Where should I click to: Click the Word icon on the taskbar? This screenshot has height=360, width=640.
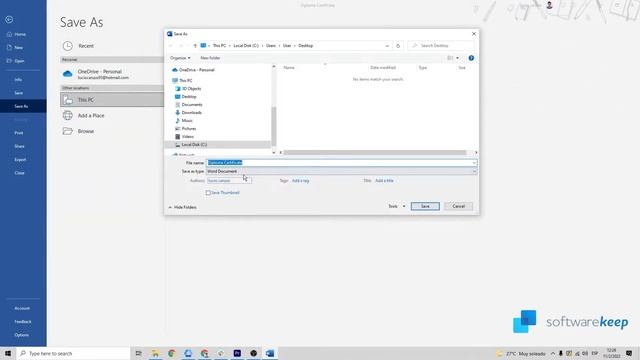pyautogui.click(x=270, y=353)
